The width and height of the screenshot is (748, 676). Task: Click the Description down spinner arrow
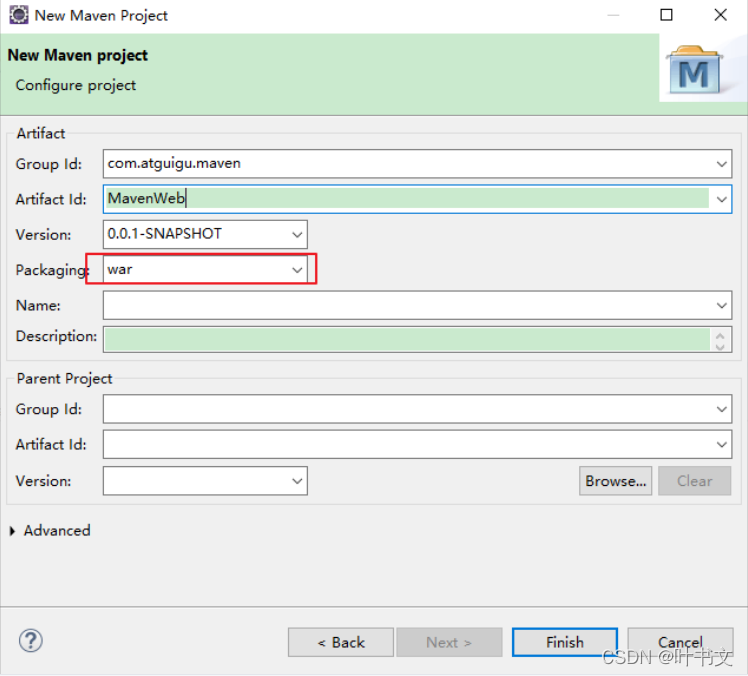click(720, 346)
